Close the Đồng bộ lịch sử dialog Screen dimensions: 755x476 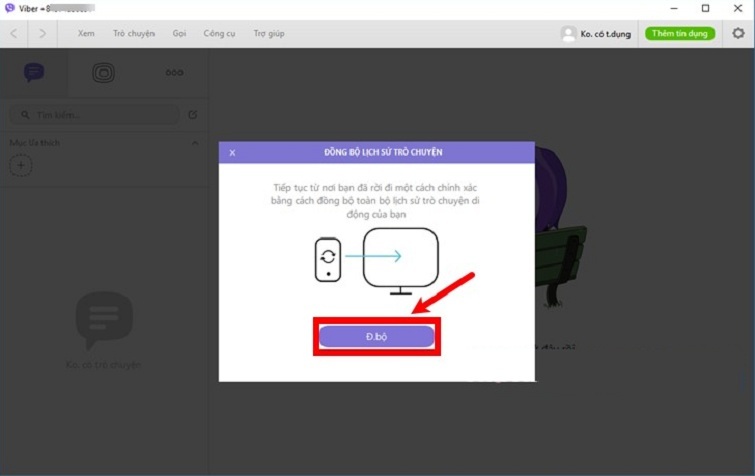(x=232, y=152)
